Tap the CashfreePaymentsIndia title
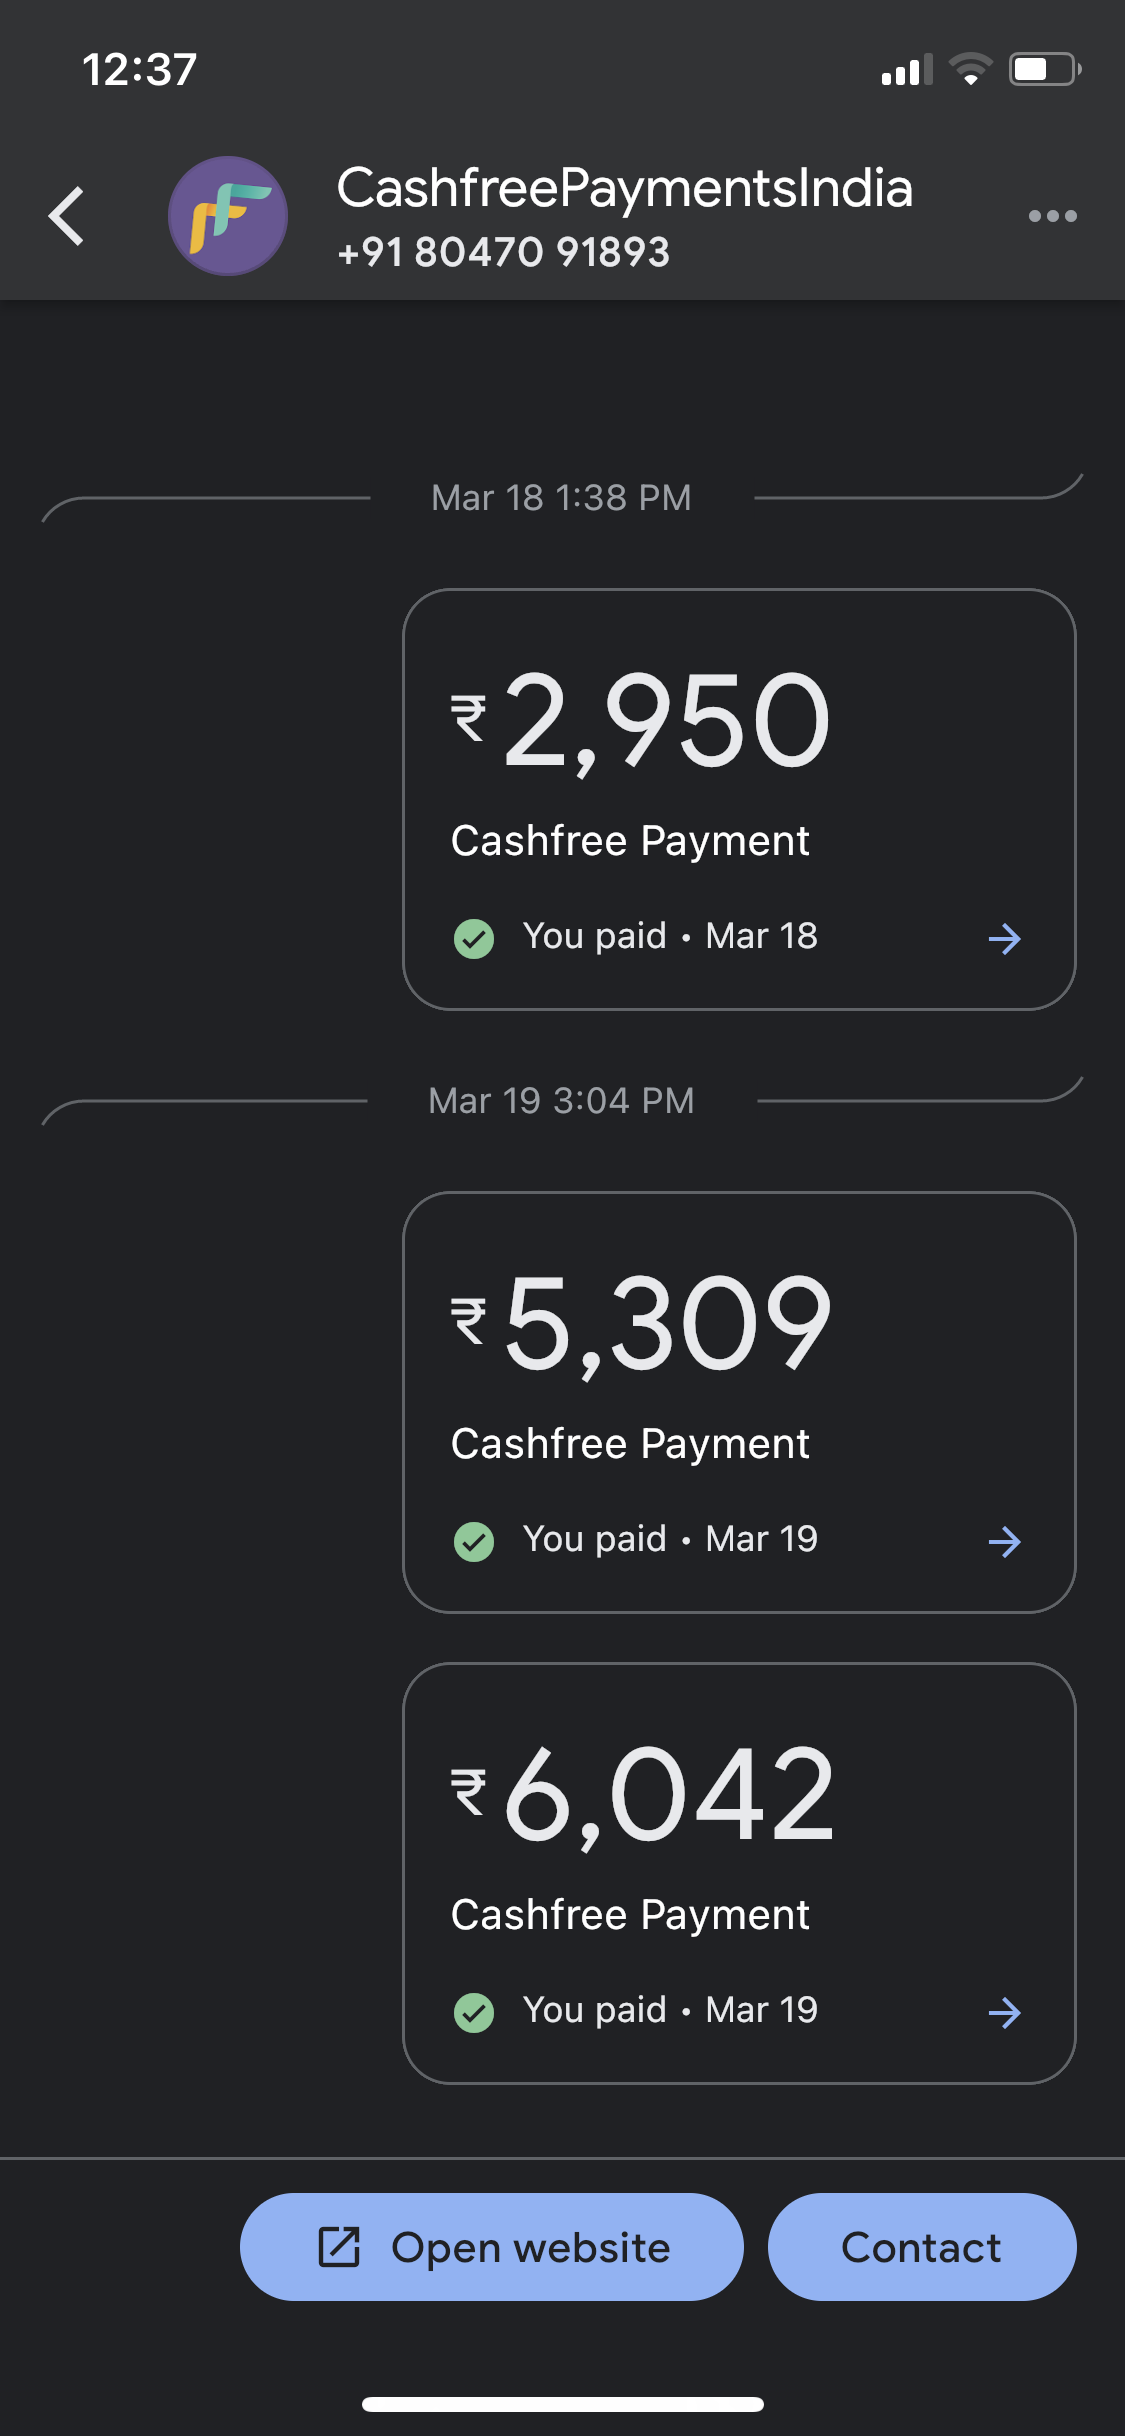This screenshot has height=2436, width=1125. (625, 188)
